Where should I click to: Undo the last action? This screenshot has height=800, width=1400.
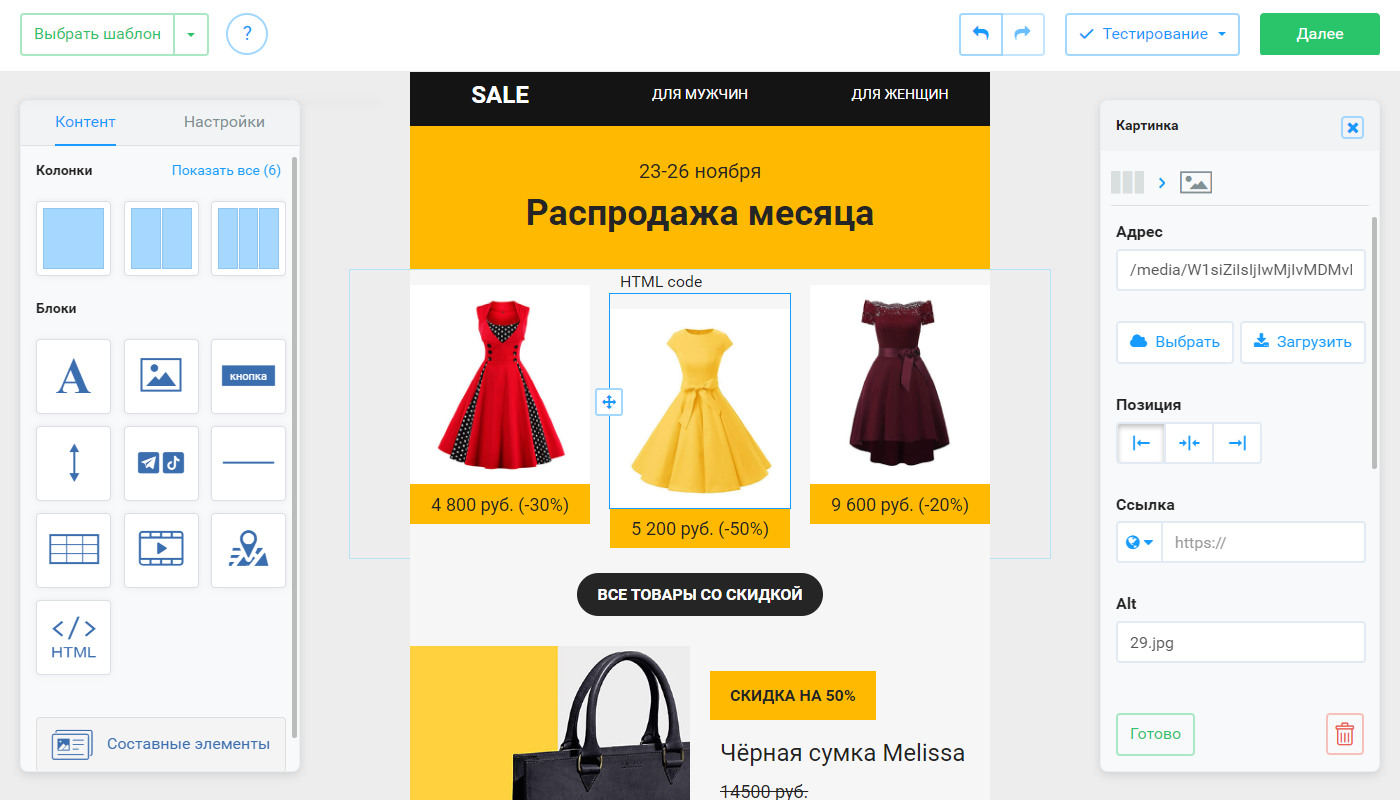981,34
